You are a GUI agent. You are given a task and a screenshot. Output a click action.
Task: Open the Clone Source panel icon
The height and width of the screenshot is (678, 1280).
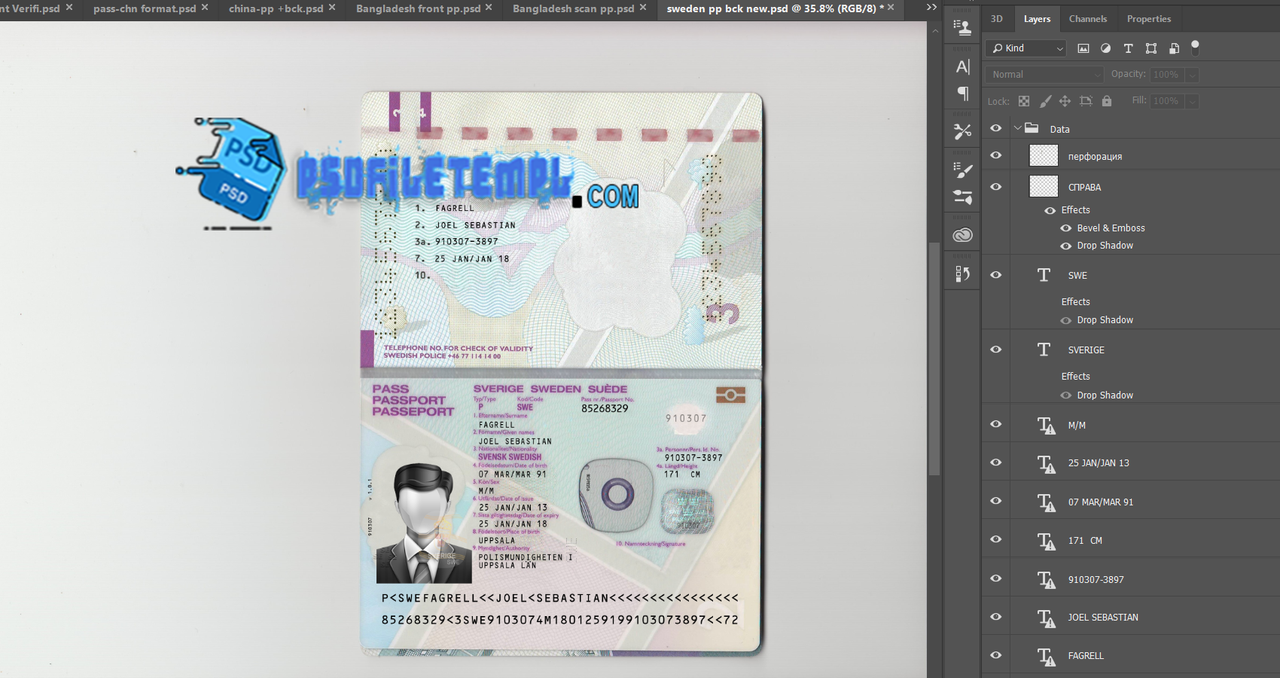click(x=963, y=28)
